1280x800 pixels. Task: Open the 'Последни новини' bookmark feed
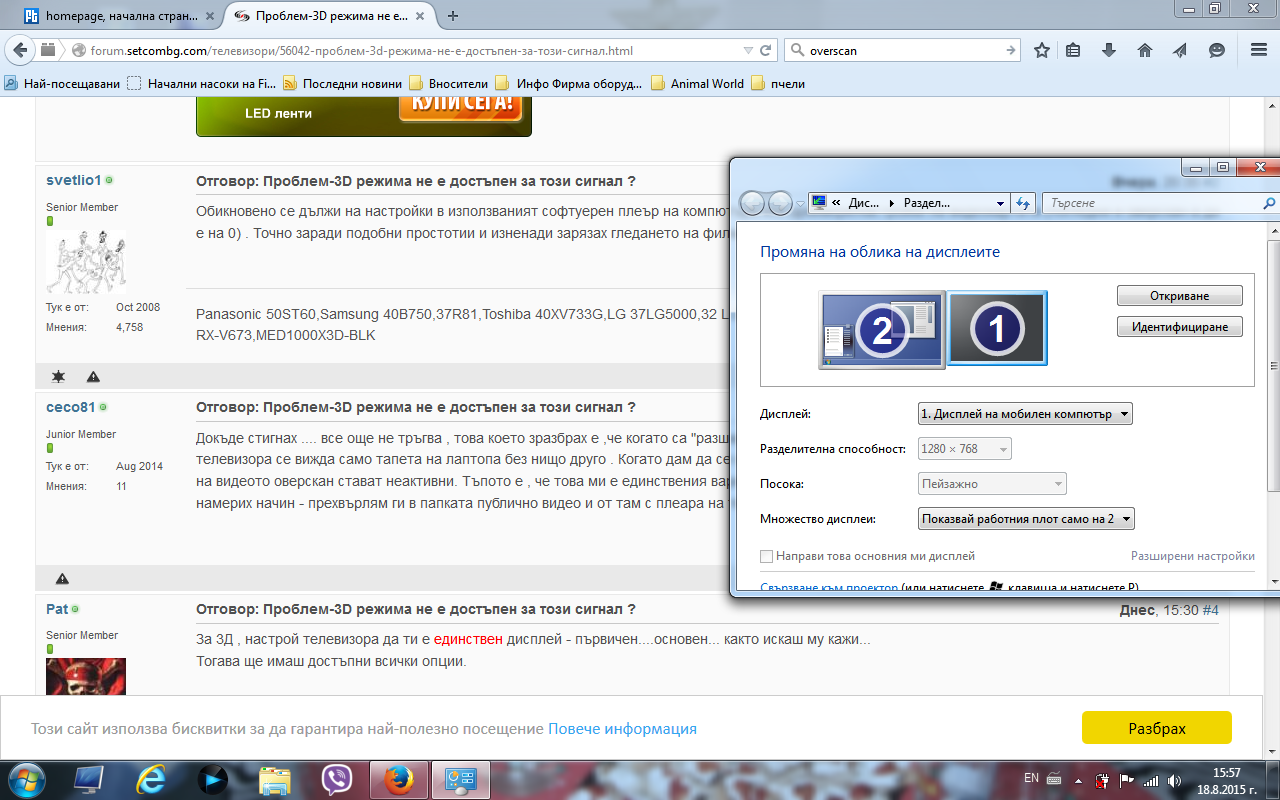tap(343, 84)
